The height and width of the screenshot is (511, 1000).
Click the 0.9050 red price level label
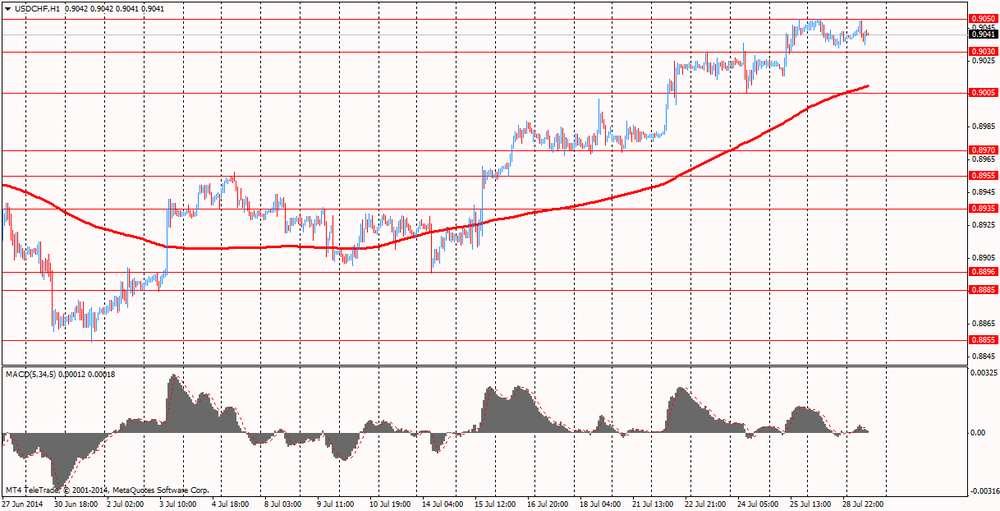(x=982, y=18)
